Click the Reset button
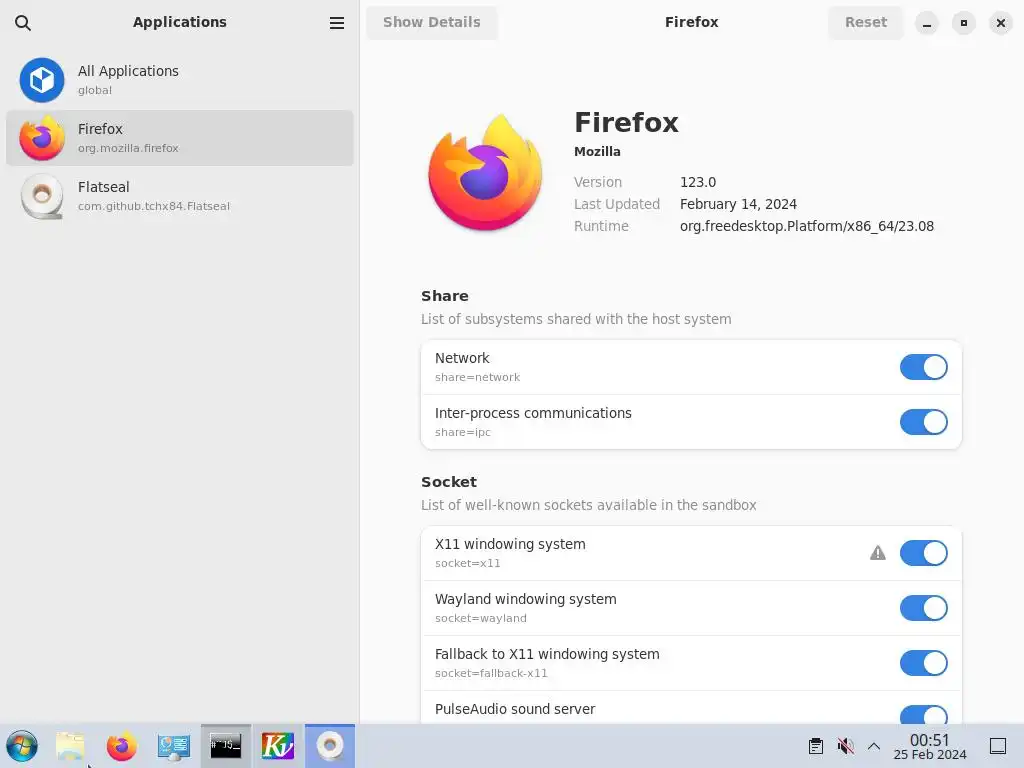 (x=865, y=22)
